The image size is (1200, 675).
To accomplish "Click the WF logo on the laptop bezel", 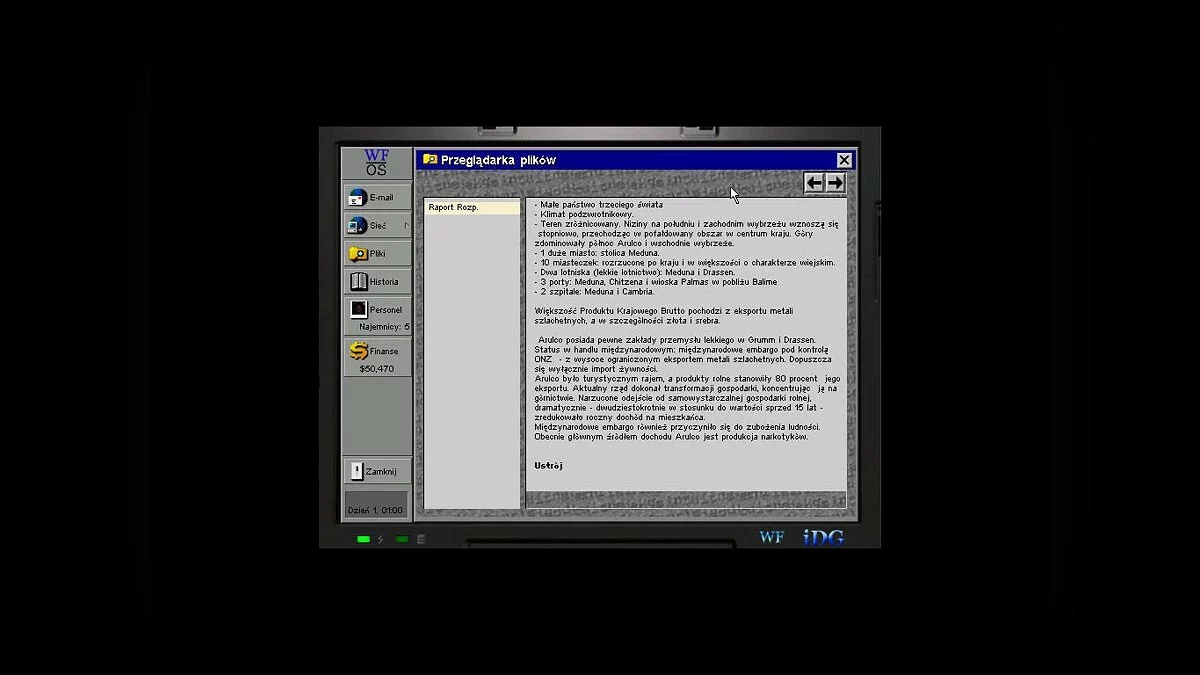I will tap(771, 538).
